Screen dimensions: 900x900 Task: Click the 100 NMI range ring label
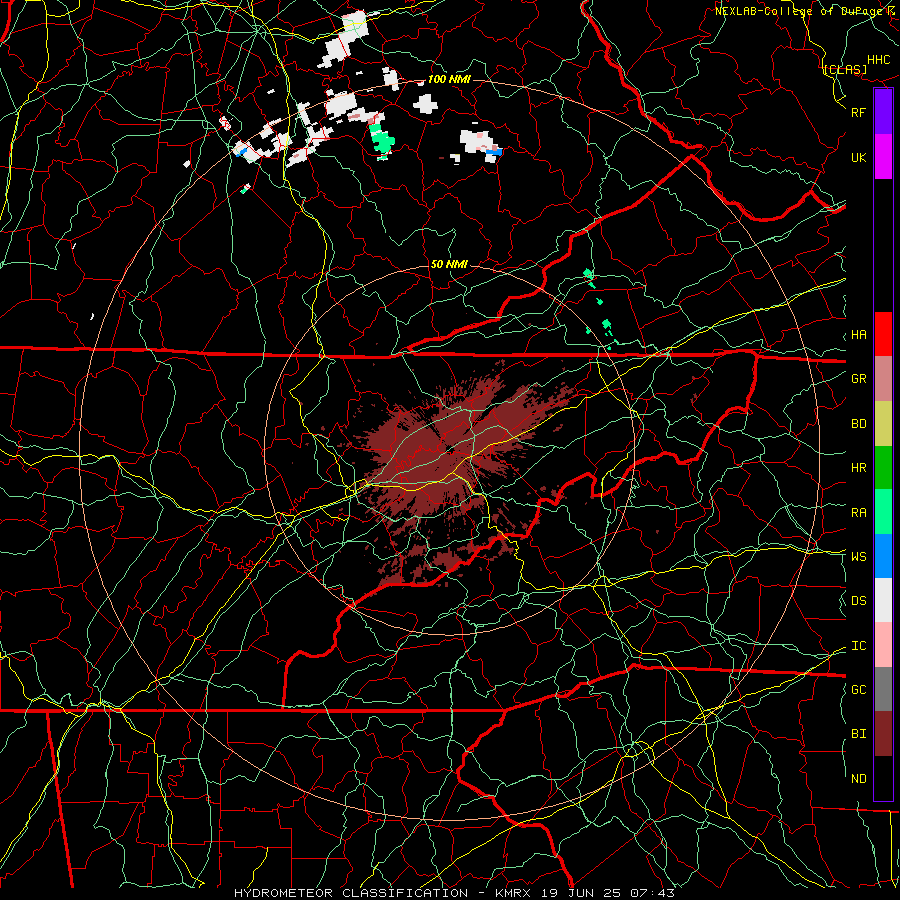pyautogui.click(x=449, y=79)
